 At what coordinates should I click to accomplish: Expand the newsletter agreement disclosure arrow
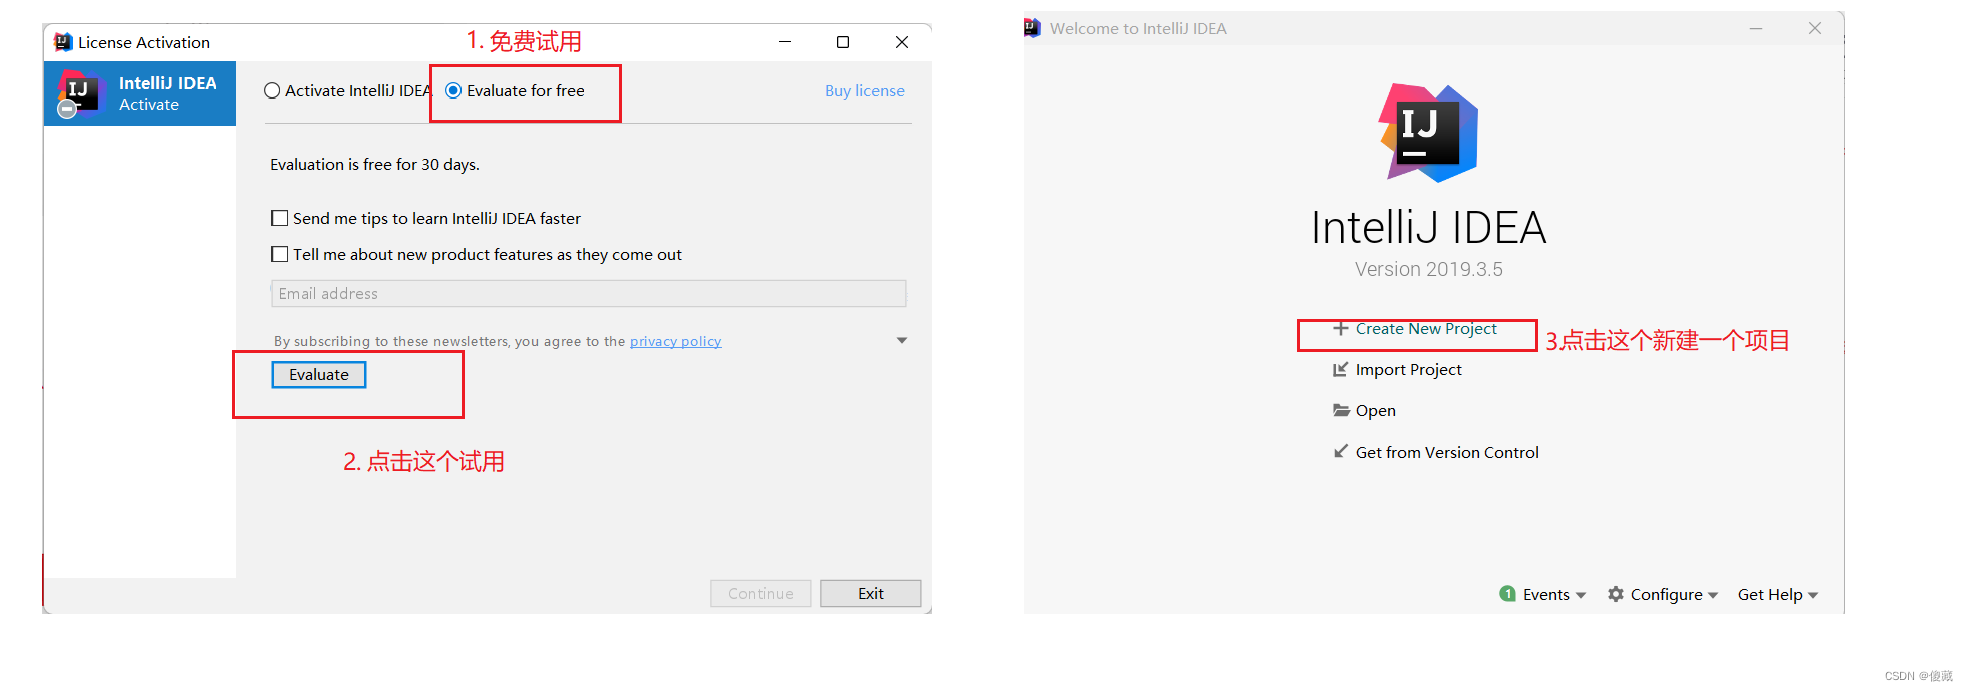click(902, 341)
